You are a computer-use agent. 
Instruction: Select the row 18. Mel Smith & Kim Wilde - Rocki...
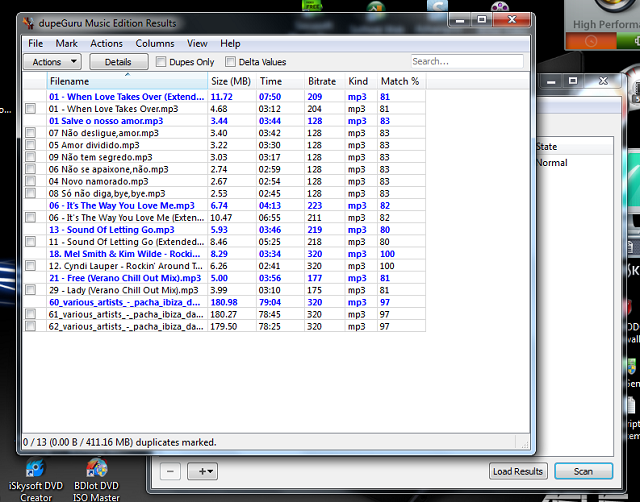point(224,254)
